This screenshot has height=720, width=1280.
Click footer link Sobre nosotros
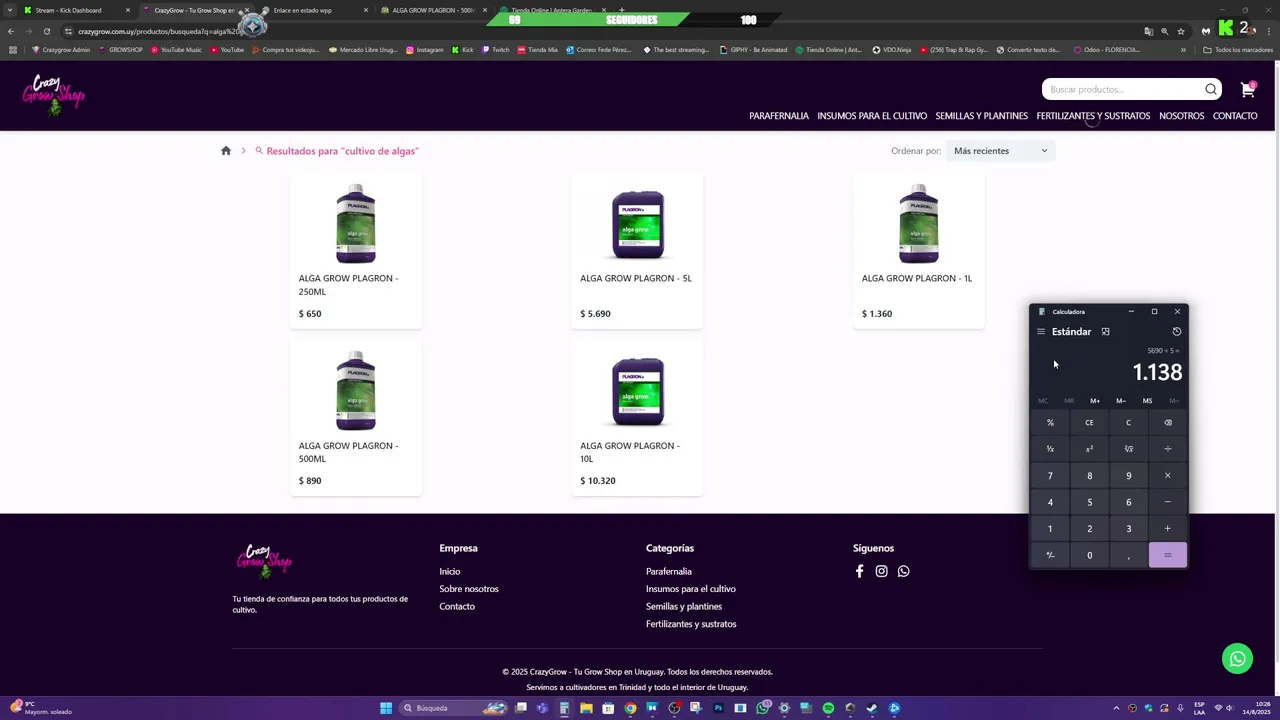point(469,589)
